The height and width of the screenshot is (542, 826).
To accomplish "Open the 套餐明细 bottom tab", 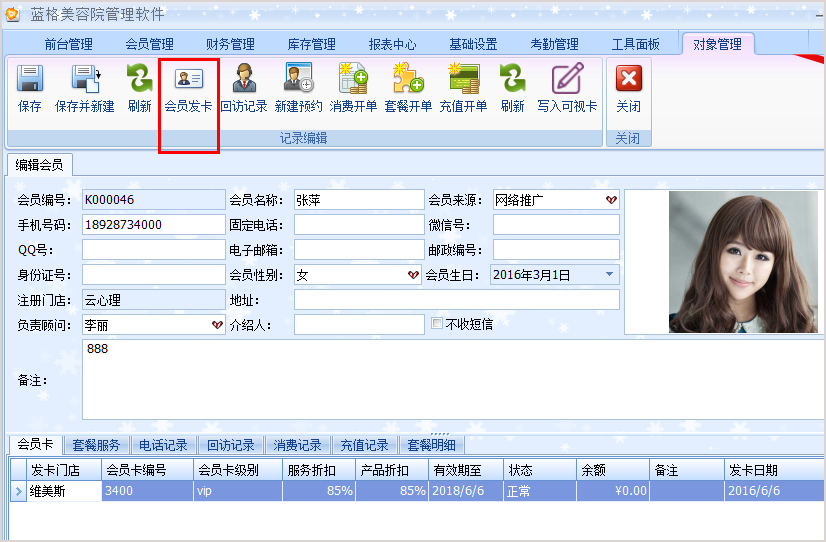I will [431, 445].
